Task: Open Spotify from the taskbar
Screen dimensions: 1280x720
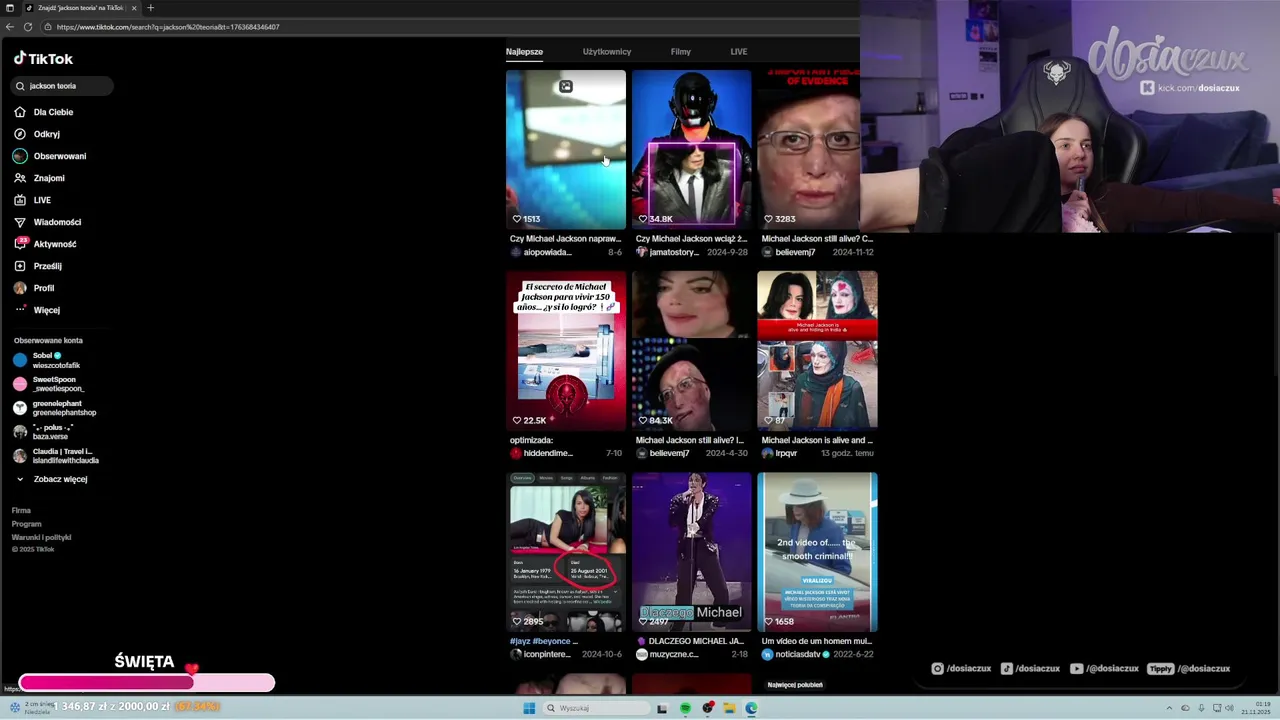Action: click(685, 708)
